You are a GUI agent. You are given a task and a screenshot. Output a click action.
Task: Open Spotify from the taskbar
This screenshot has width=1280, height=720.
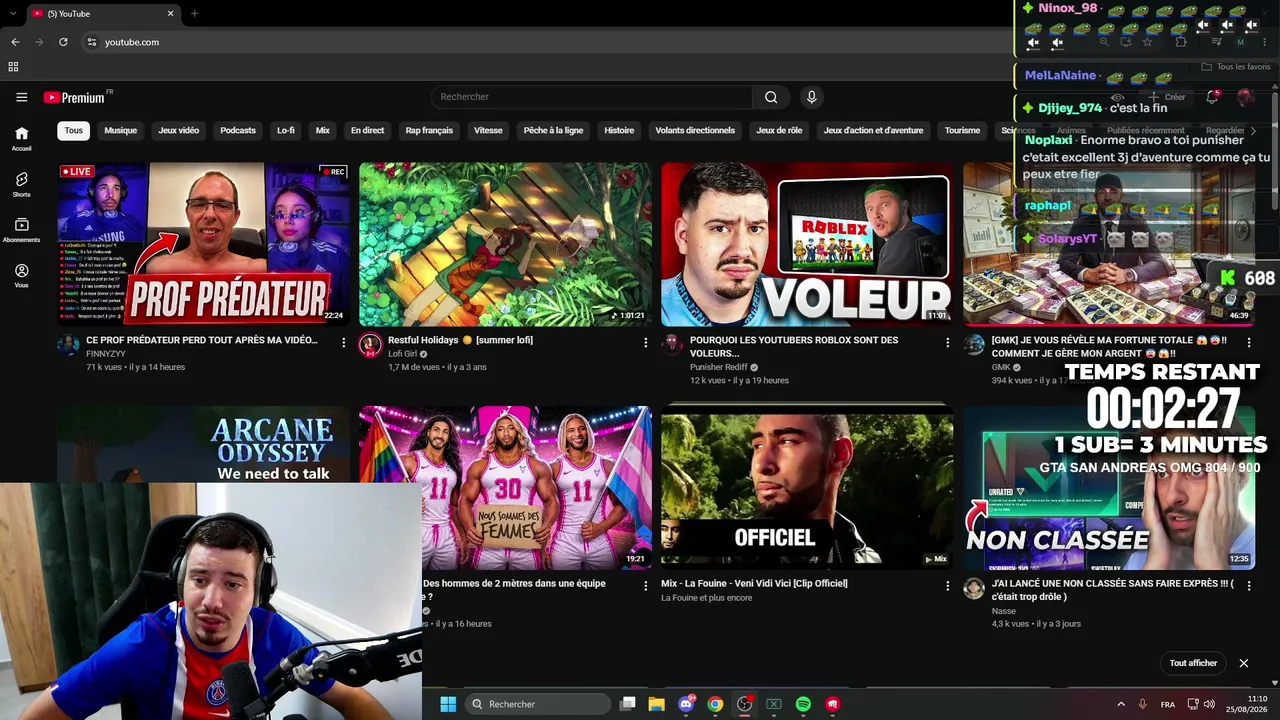(x=803, y=704)
